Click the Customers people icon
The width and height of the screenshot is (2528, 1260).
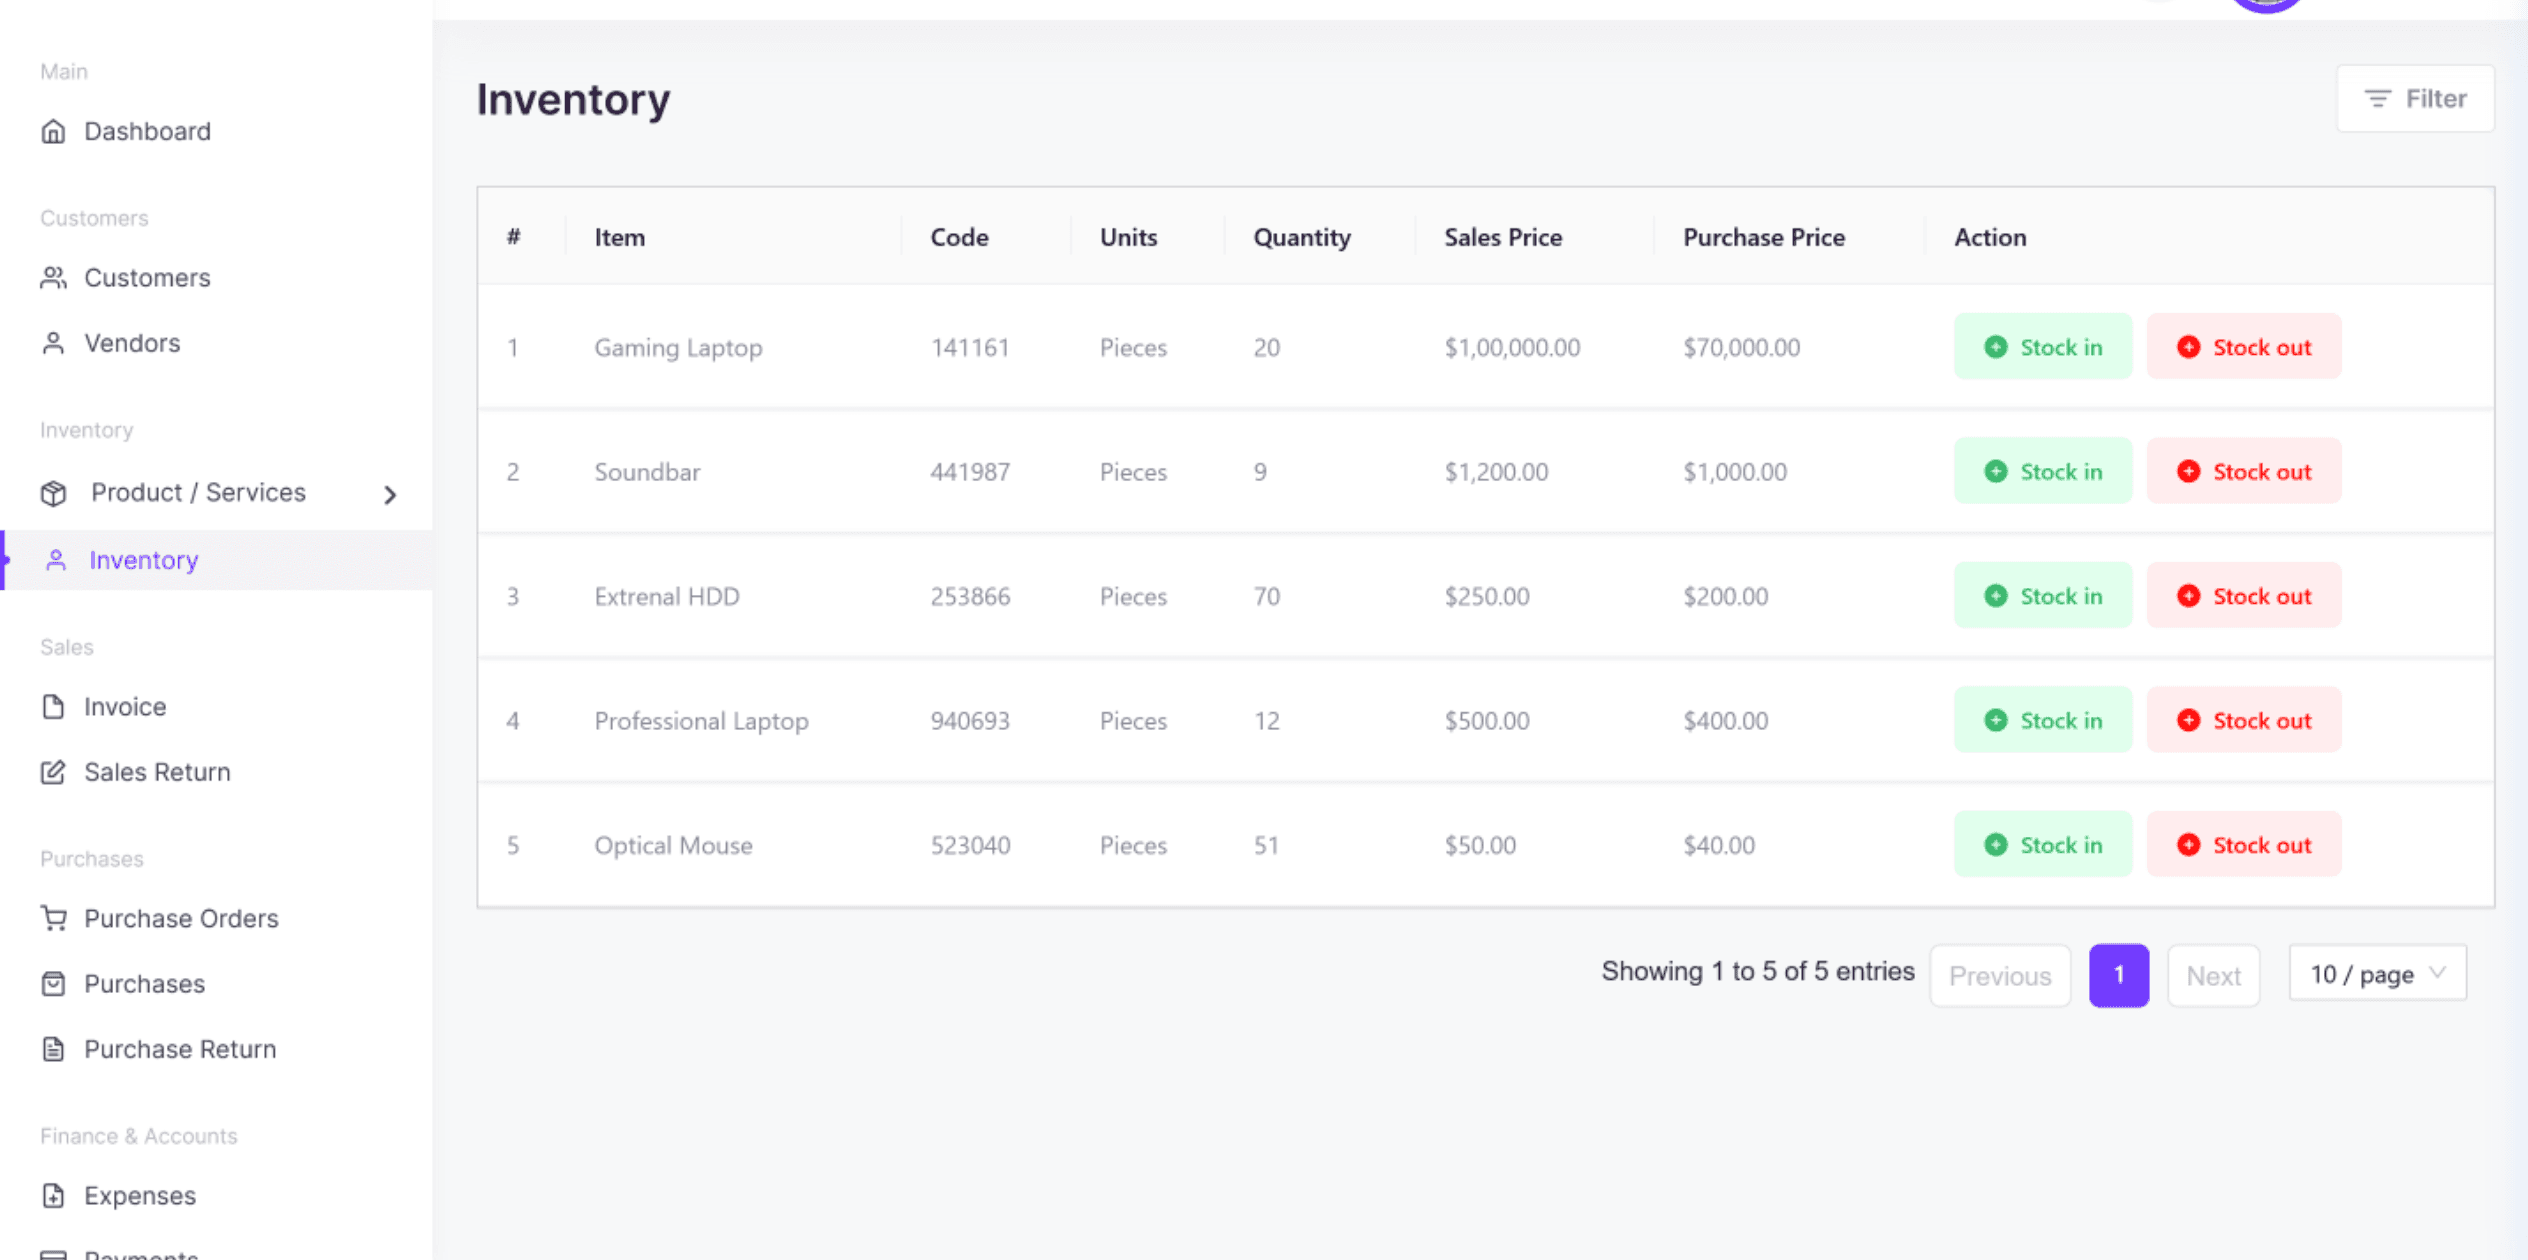(53, 278)
